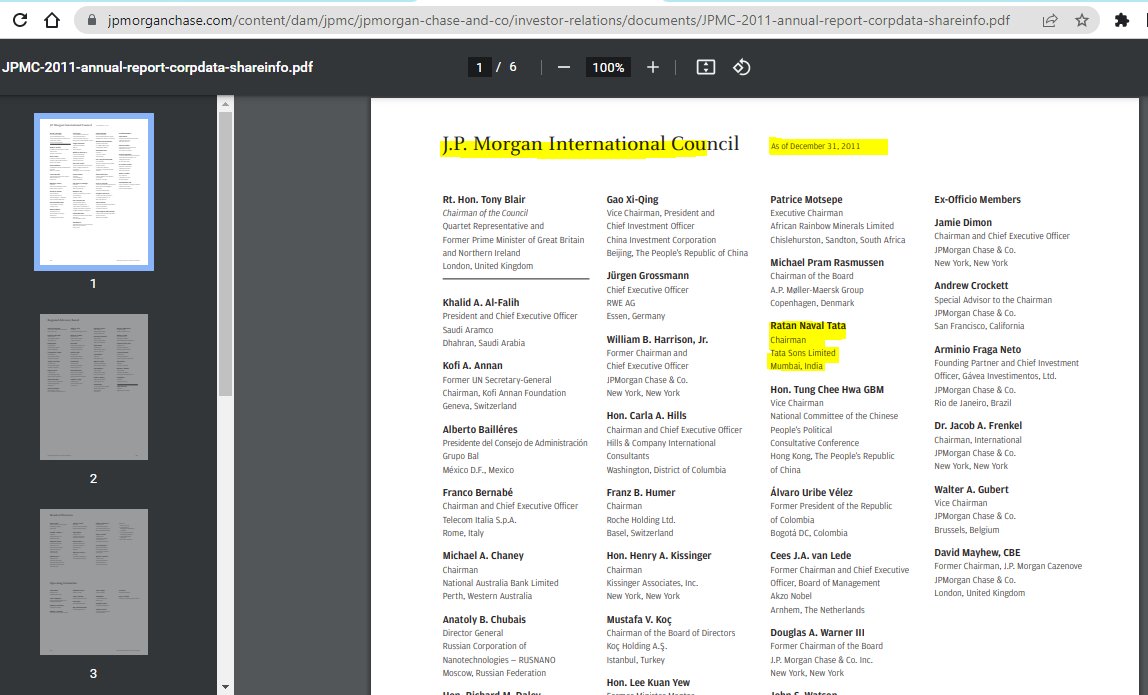Click the address bar URL
This screenshot has height=695, width=1148.
coord(558,21)
